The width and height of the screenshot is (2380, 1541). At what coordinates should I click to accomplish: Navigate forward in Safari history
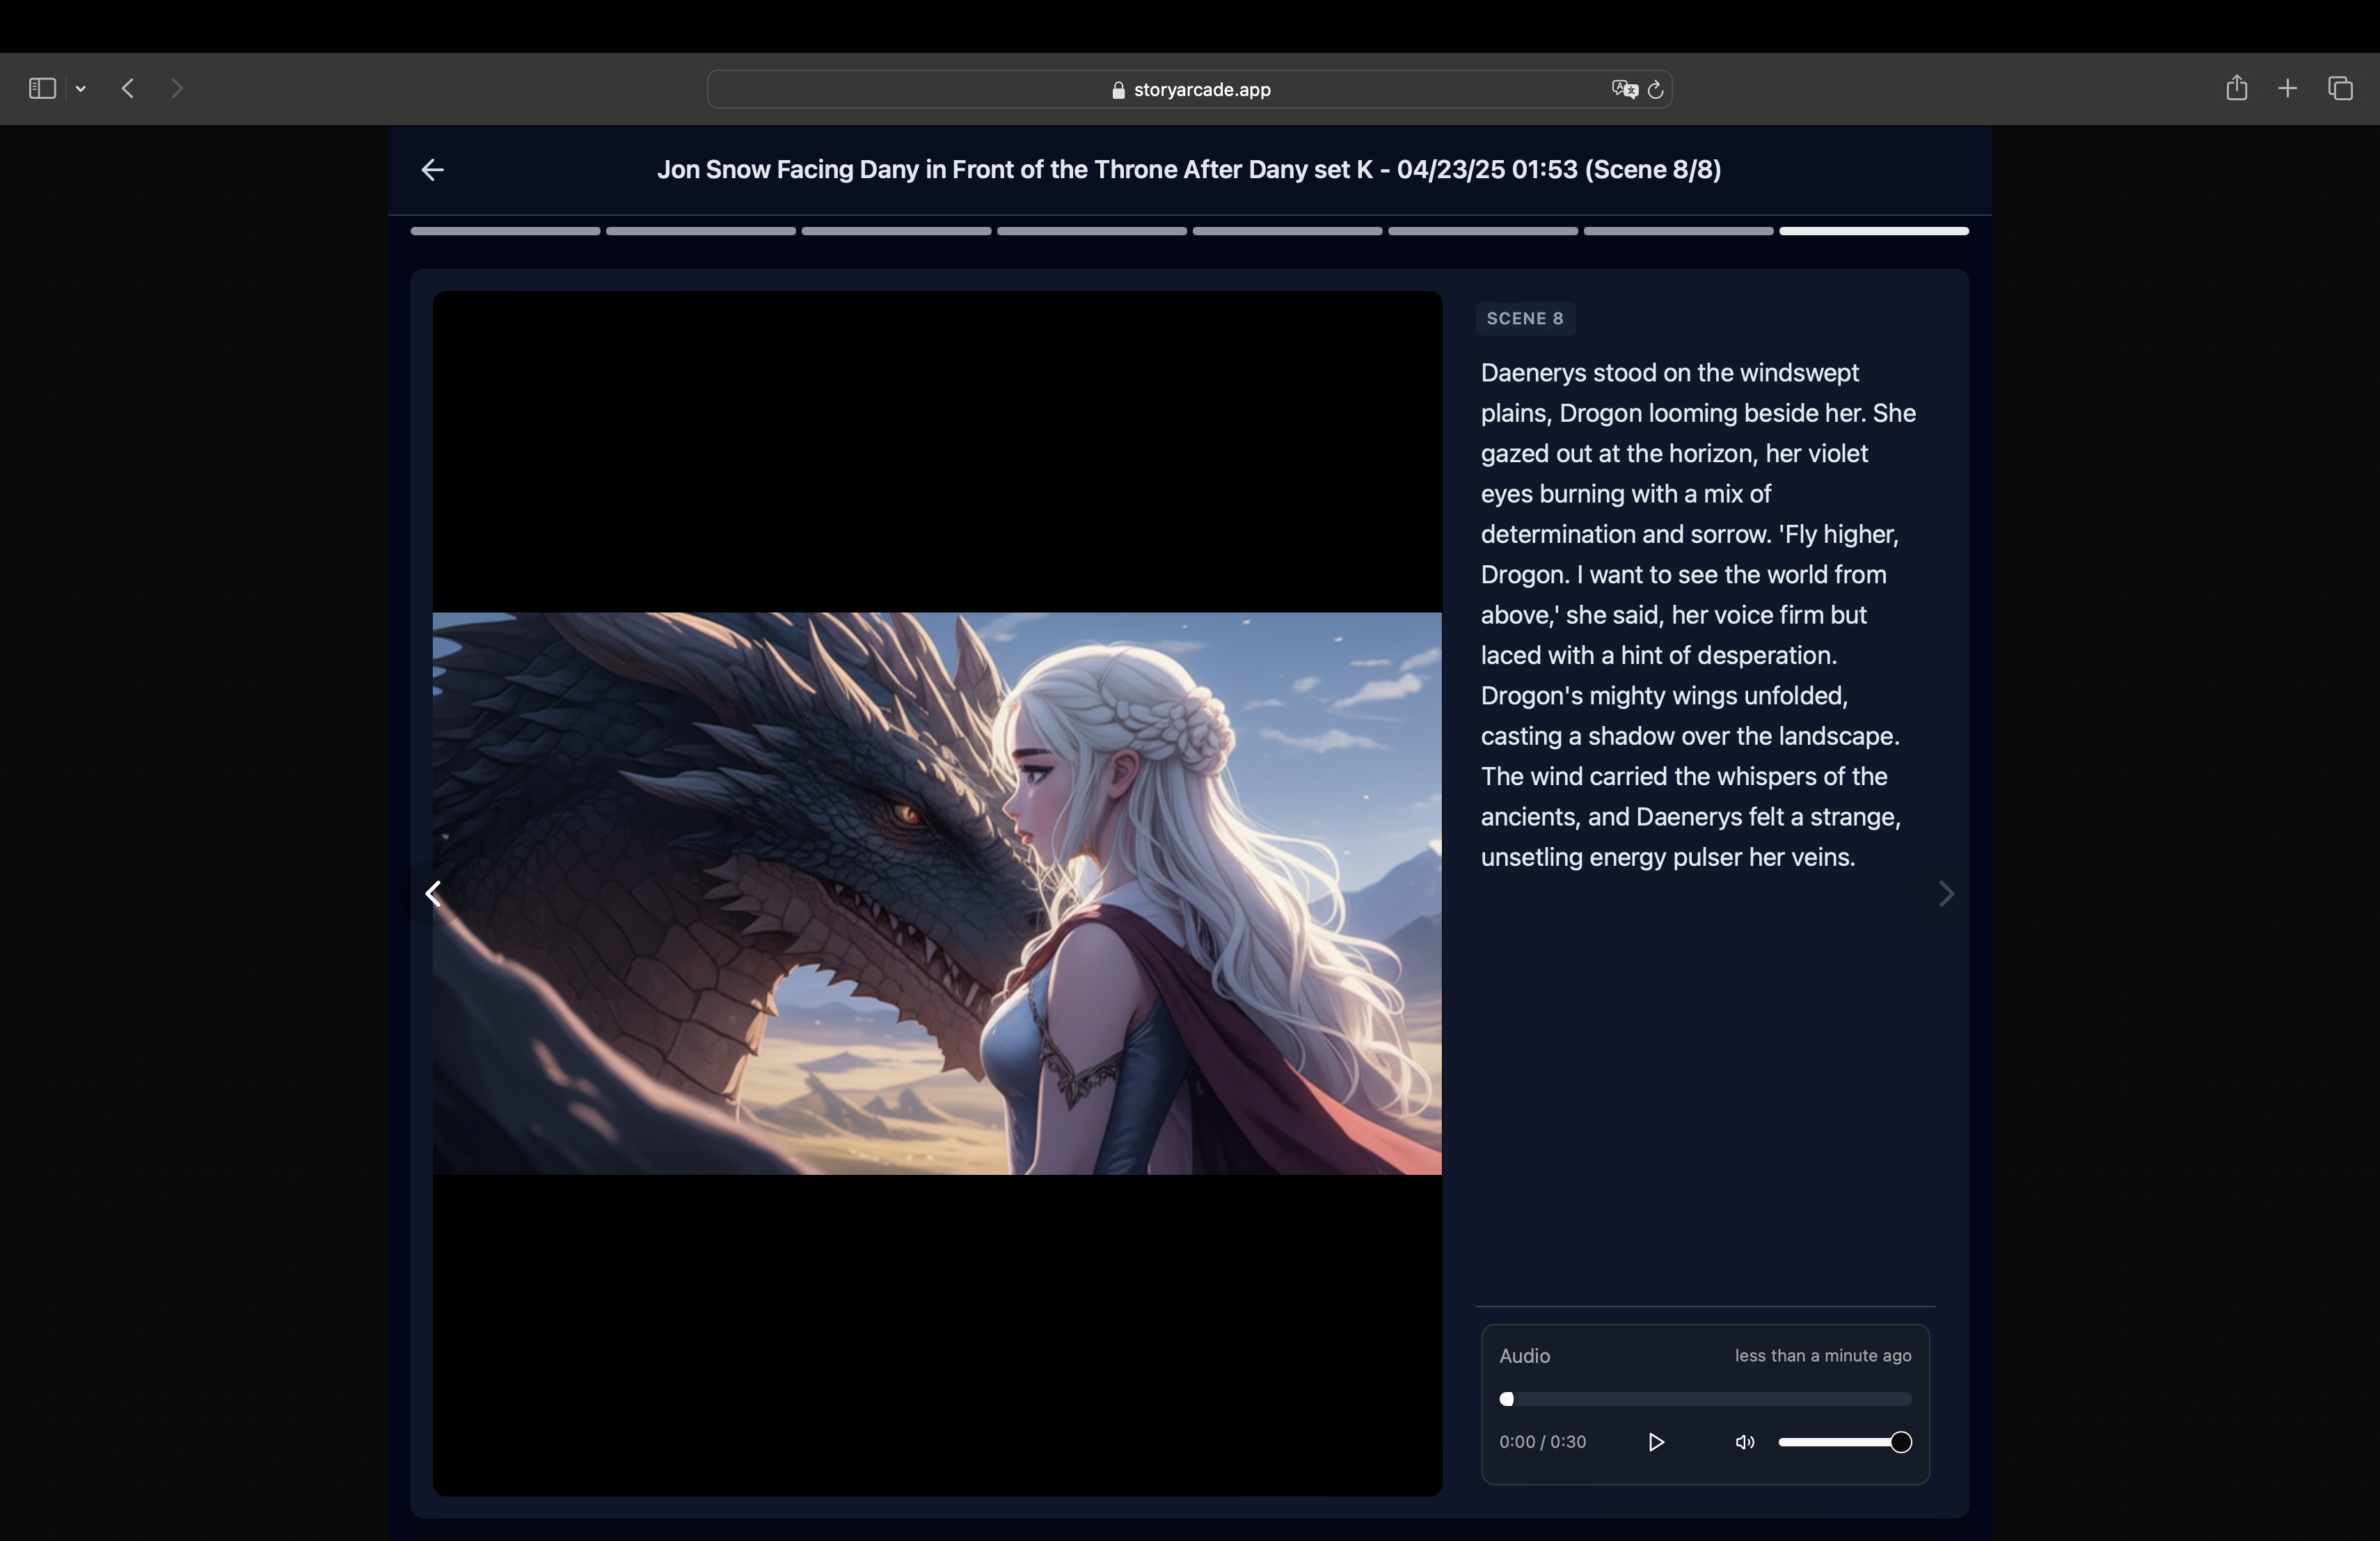tap(177, 89)
